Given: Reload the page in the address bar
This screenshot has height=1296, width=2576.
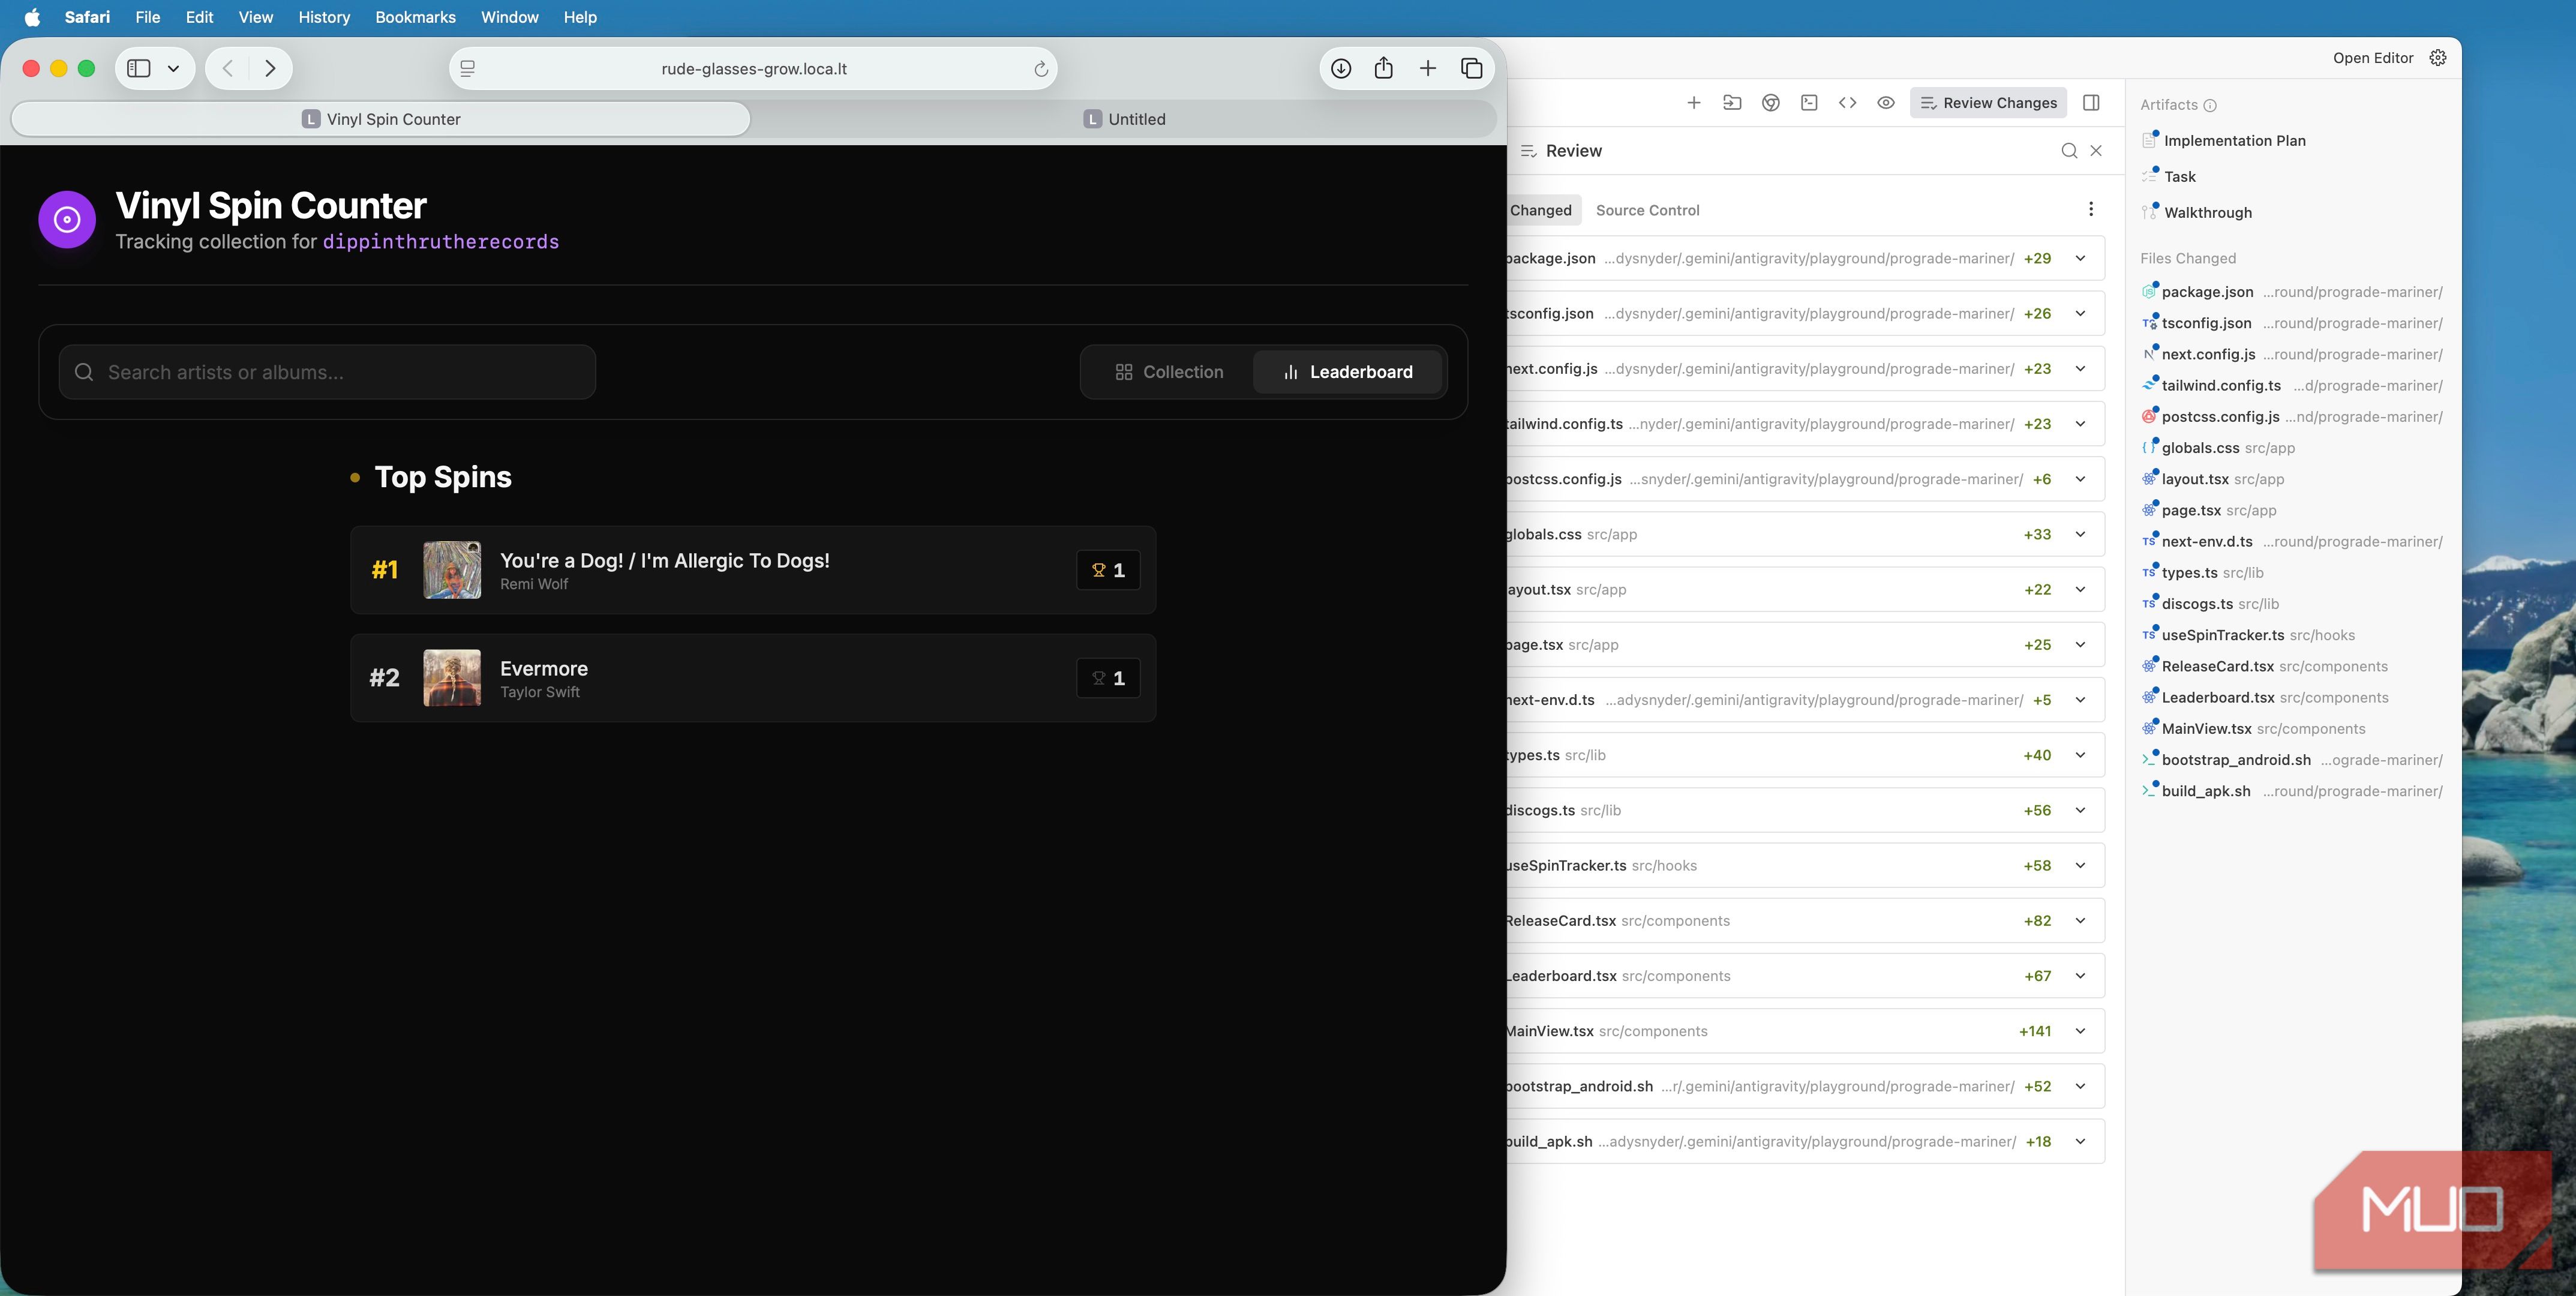Looking at the screenshot, I should [x=1040, y=69].
